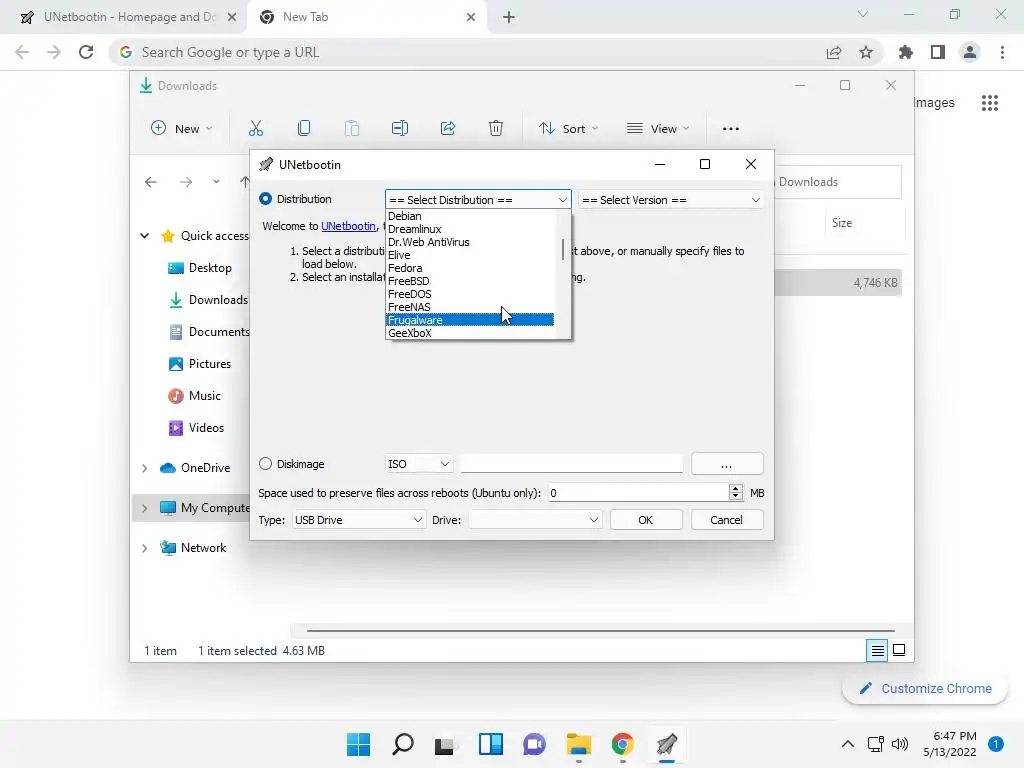Open the Sort menu in Explorer
Viewport: 1024px width, 768px height.
[x=568, y=129]
